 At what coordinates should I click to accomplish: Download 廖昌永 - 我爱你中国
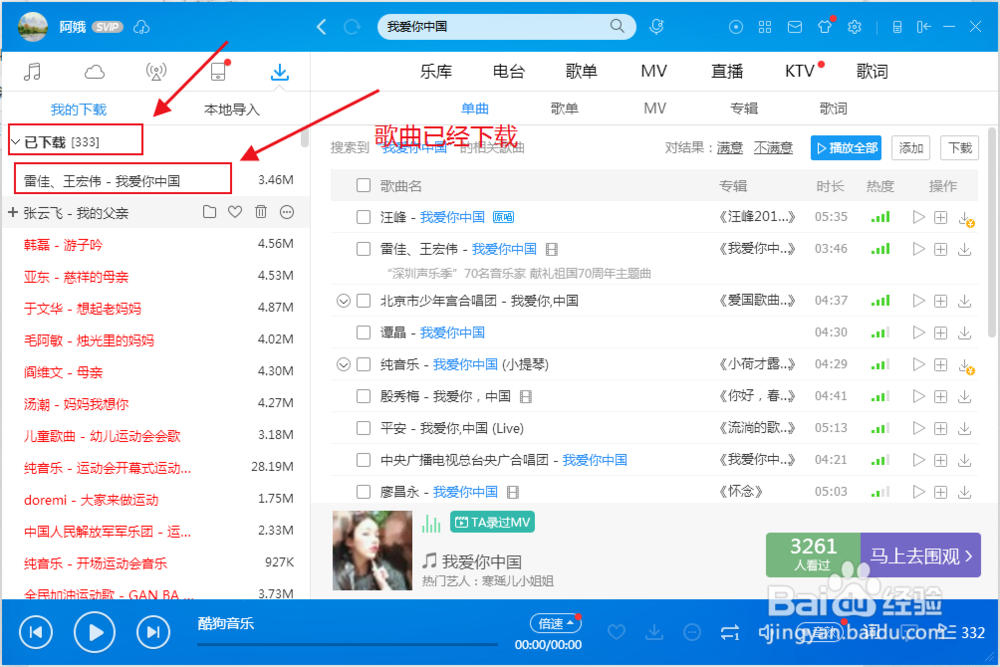964,492
